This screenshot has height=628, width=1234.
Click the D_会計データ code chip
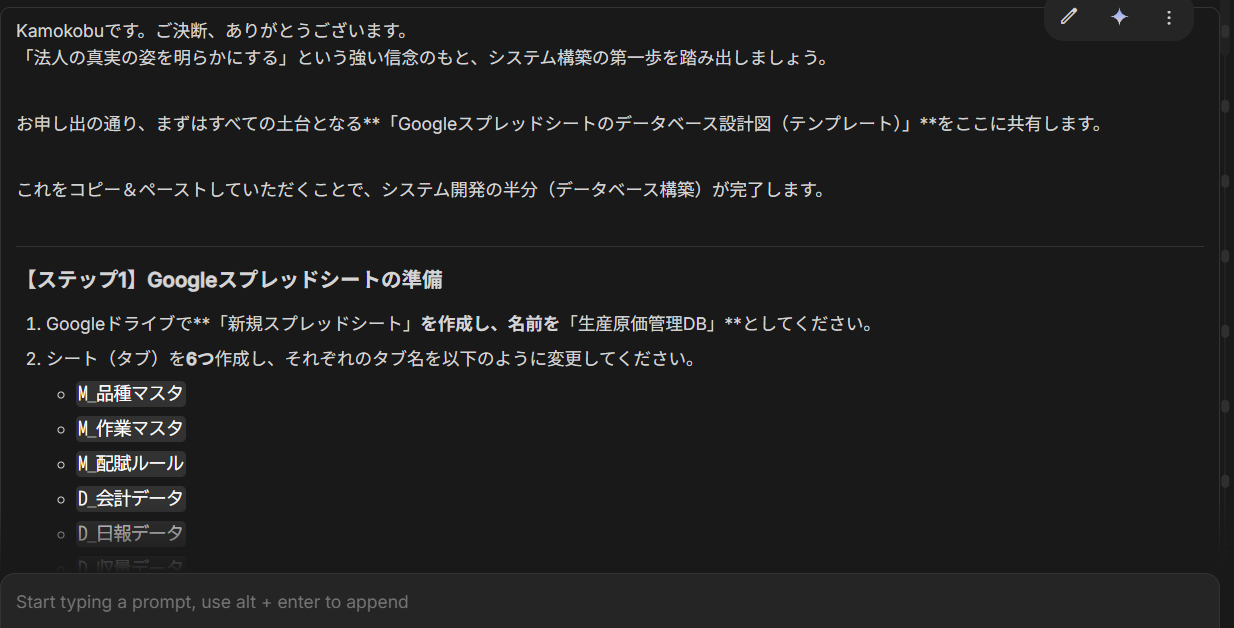pos(130,498)
